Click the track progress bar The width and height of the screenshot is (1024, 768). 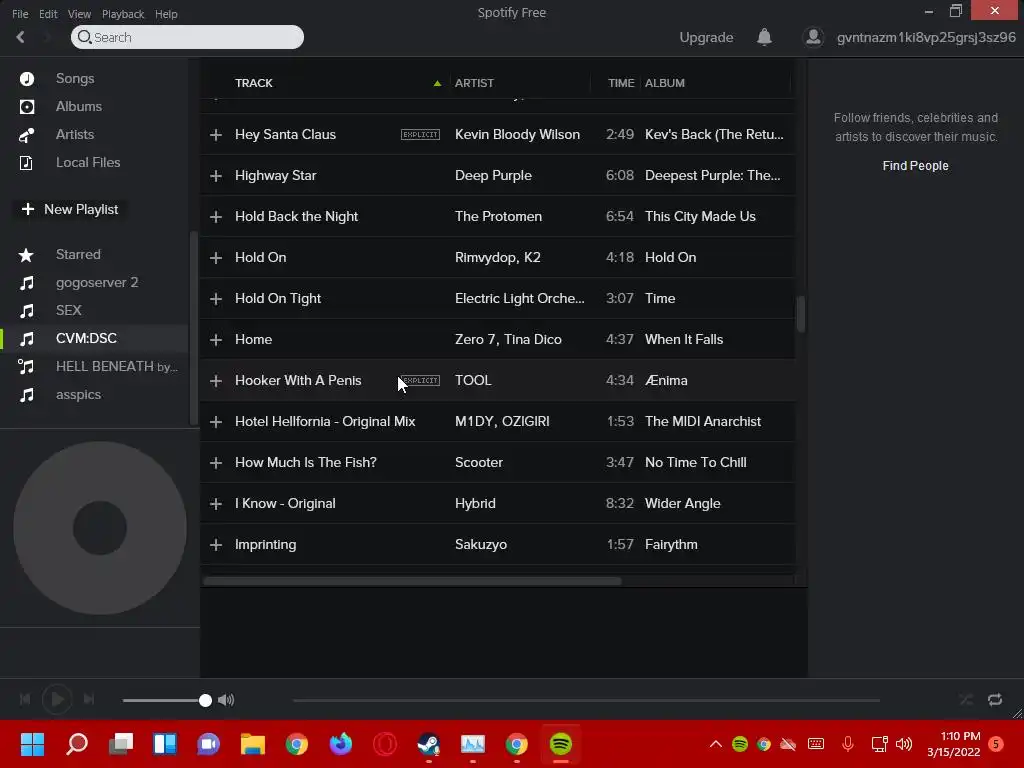tap(586, 700)
